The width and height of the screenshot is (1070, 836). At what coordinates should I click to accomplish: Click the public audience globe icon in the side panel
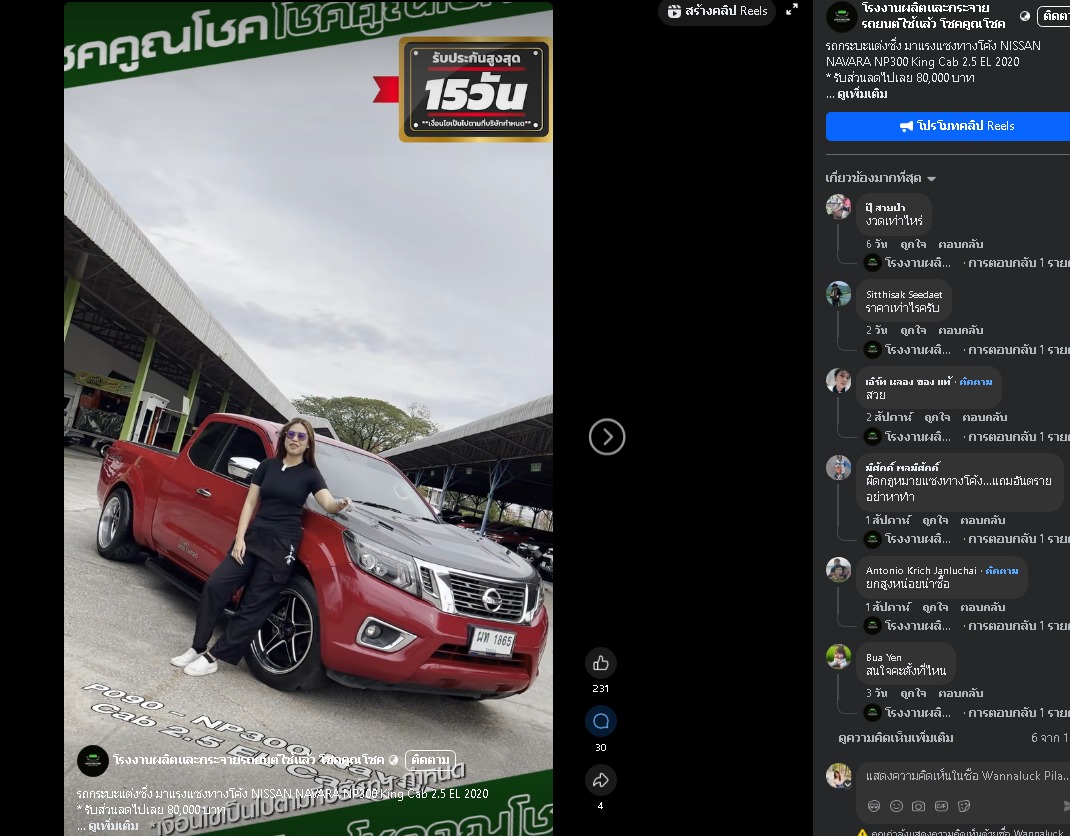(x=1024, y=16)
